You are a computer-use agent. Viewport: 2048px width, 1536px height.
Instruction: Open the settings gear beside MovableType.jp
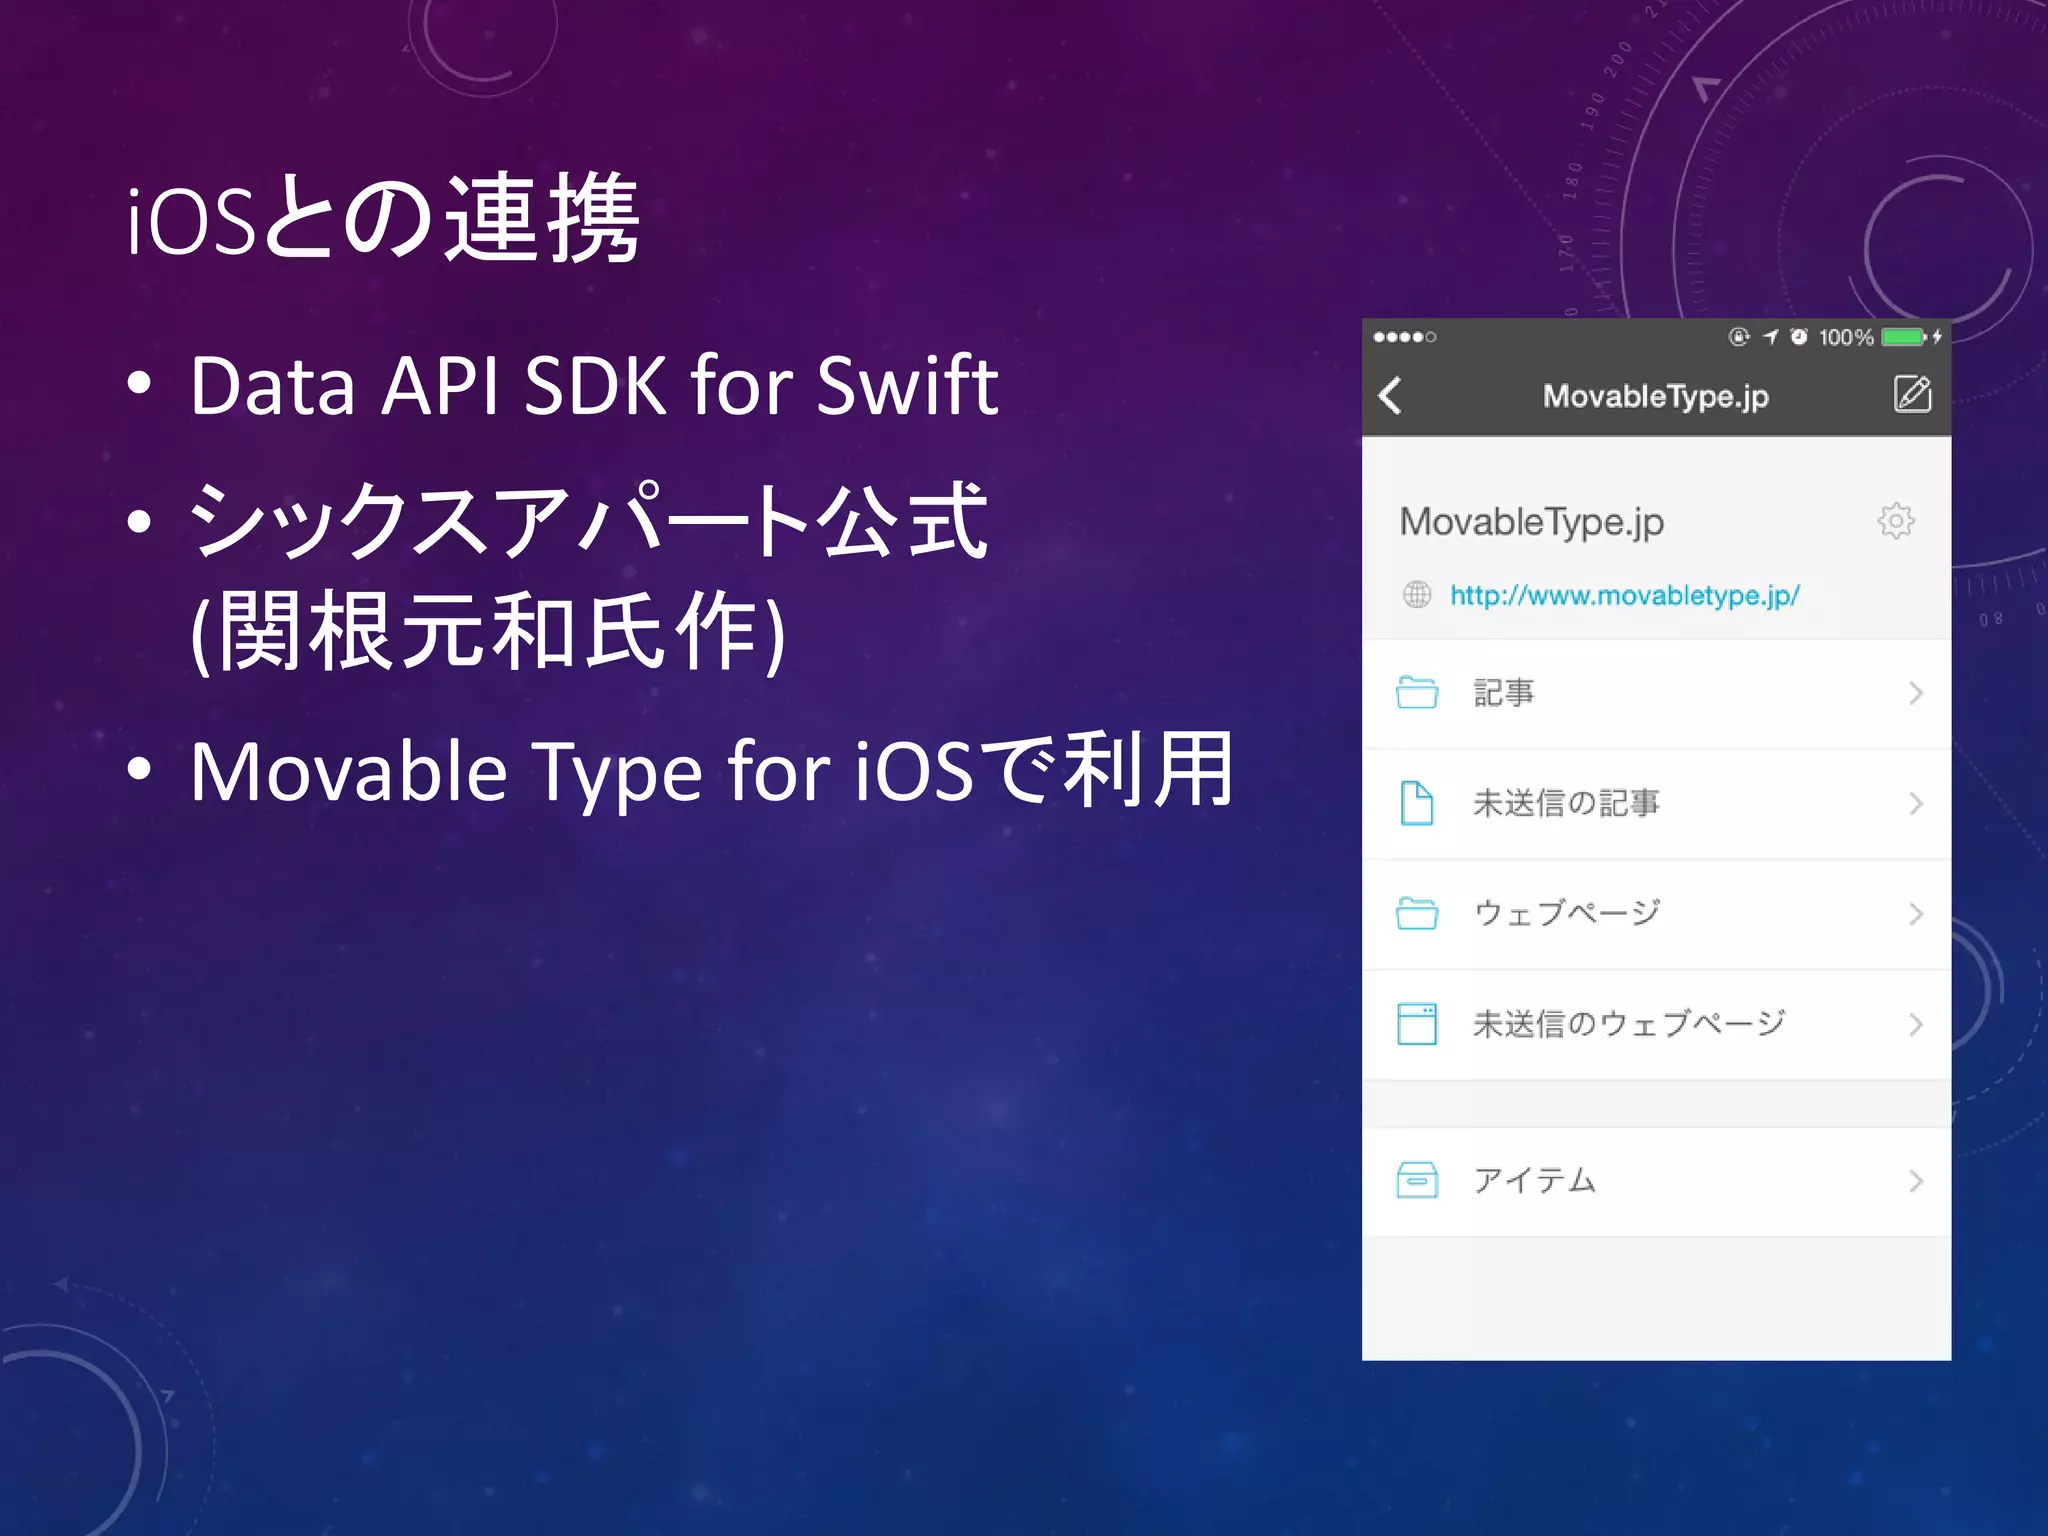(x=1895, y=521)
